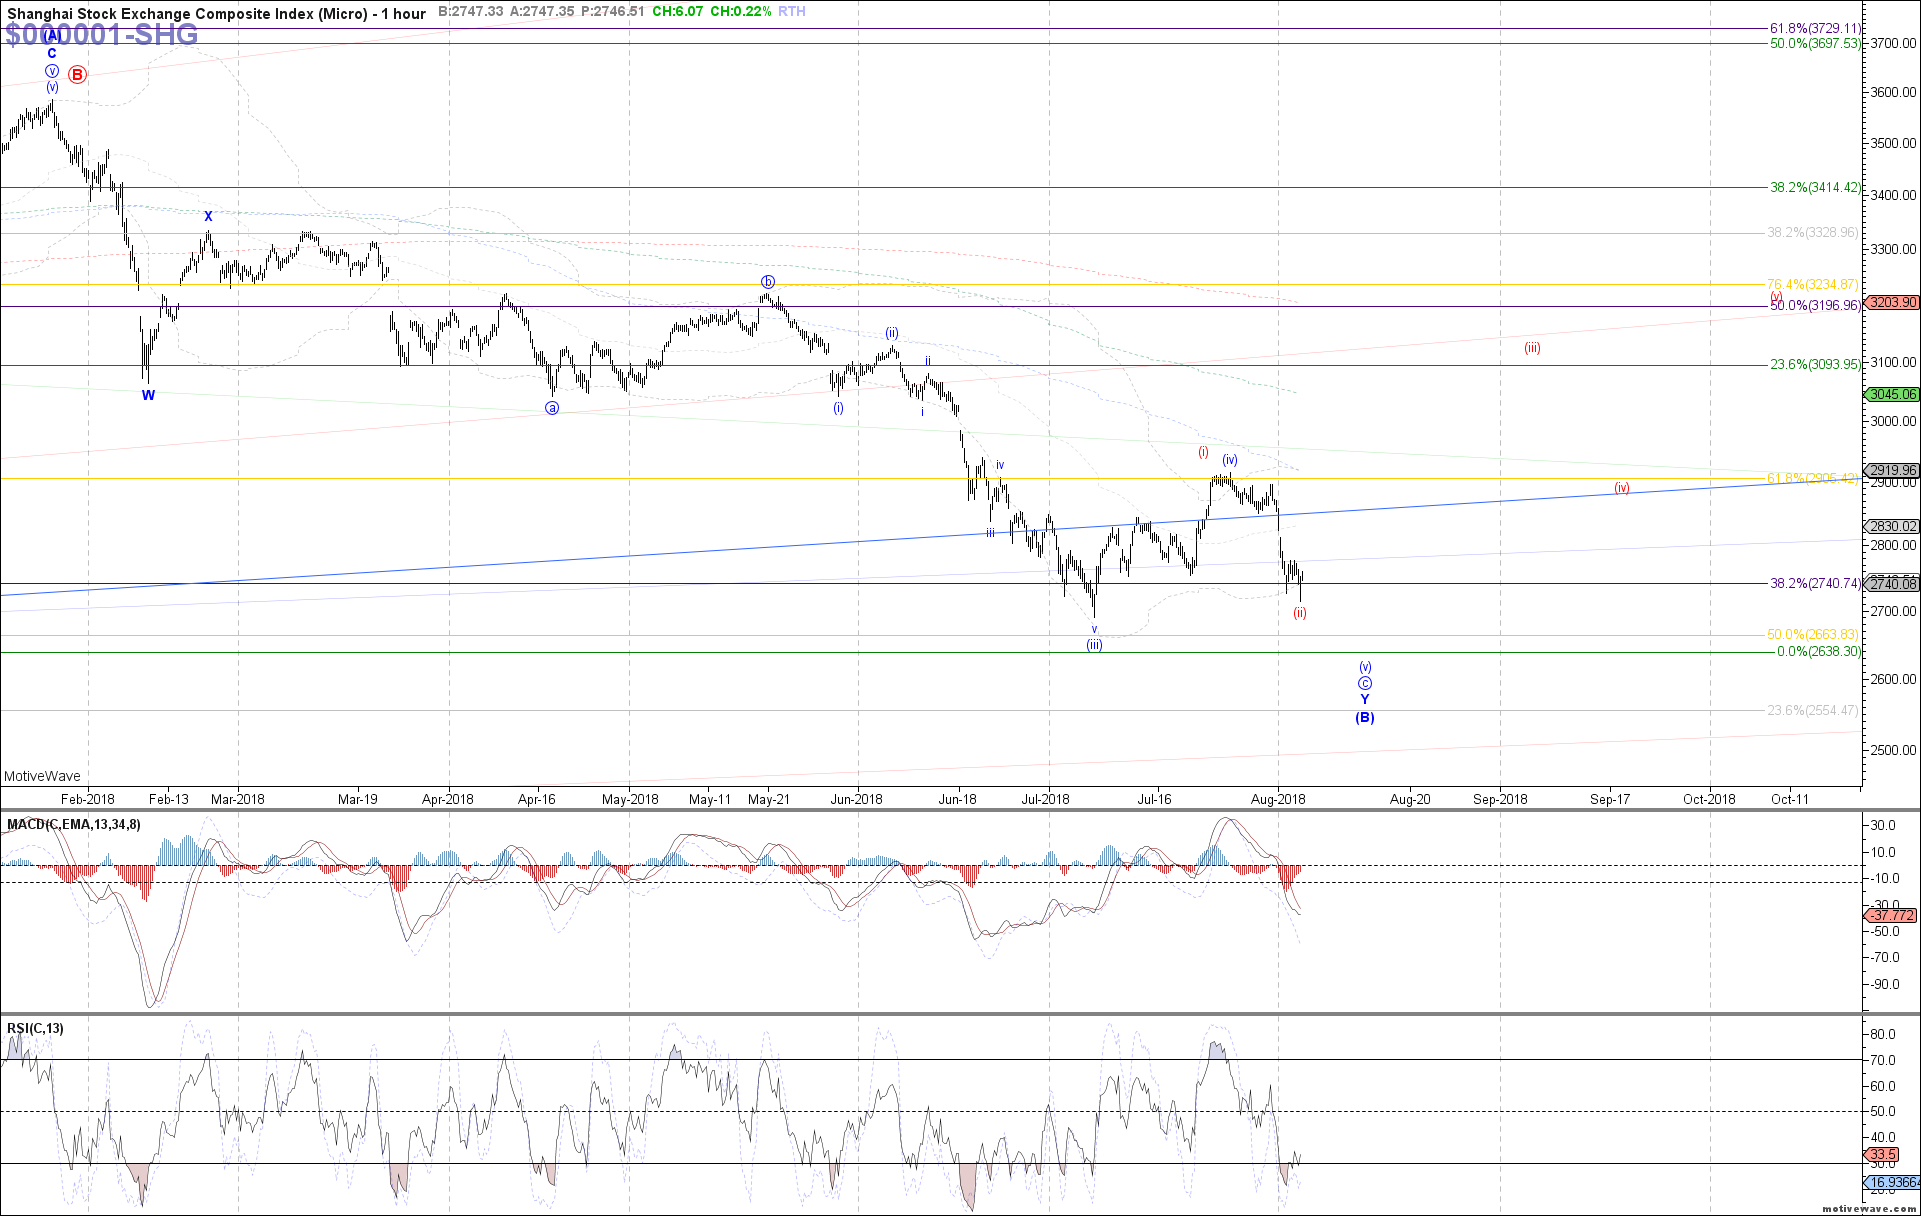Click the 'Aug-2018' date on time axis
The image size is (1921, 1216).
tap(1278, 799)
